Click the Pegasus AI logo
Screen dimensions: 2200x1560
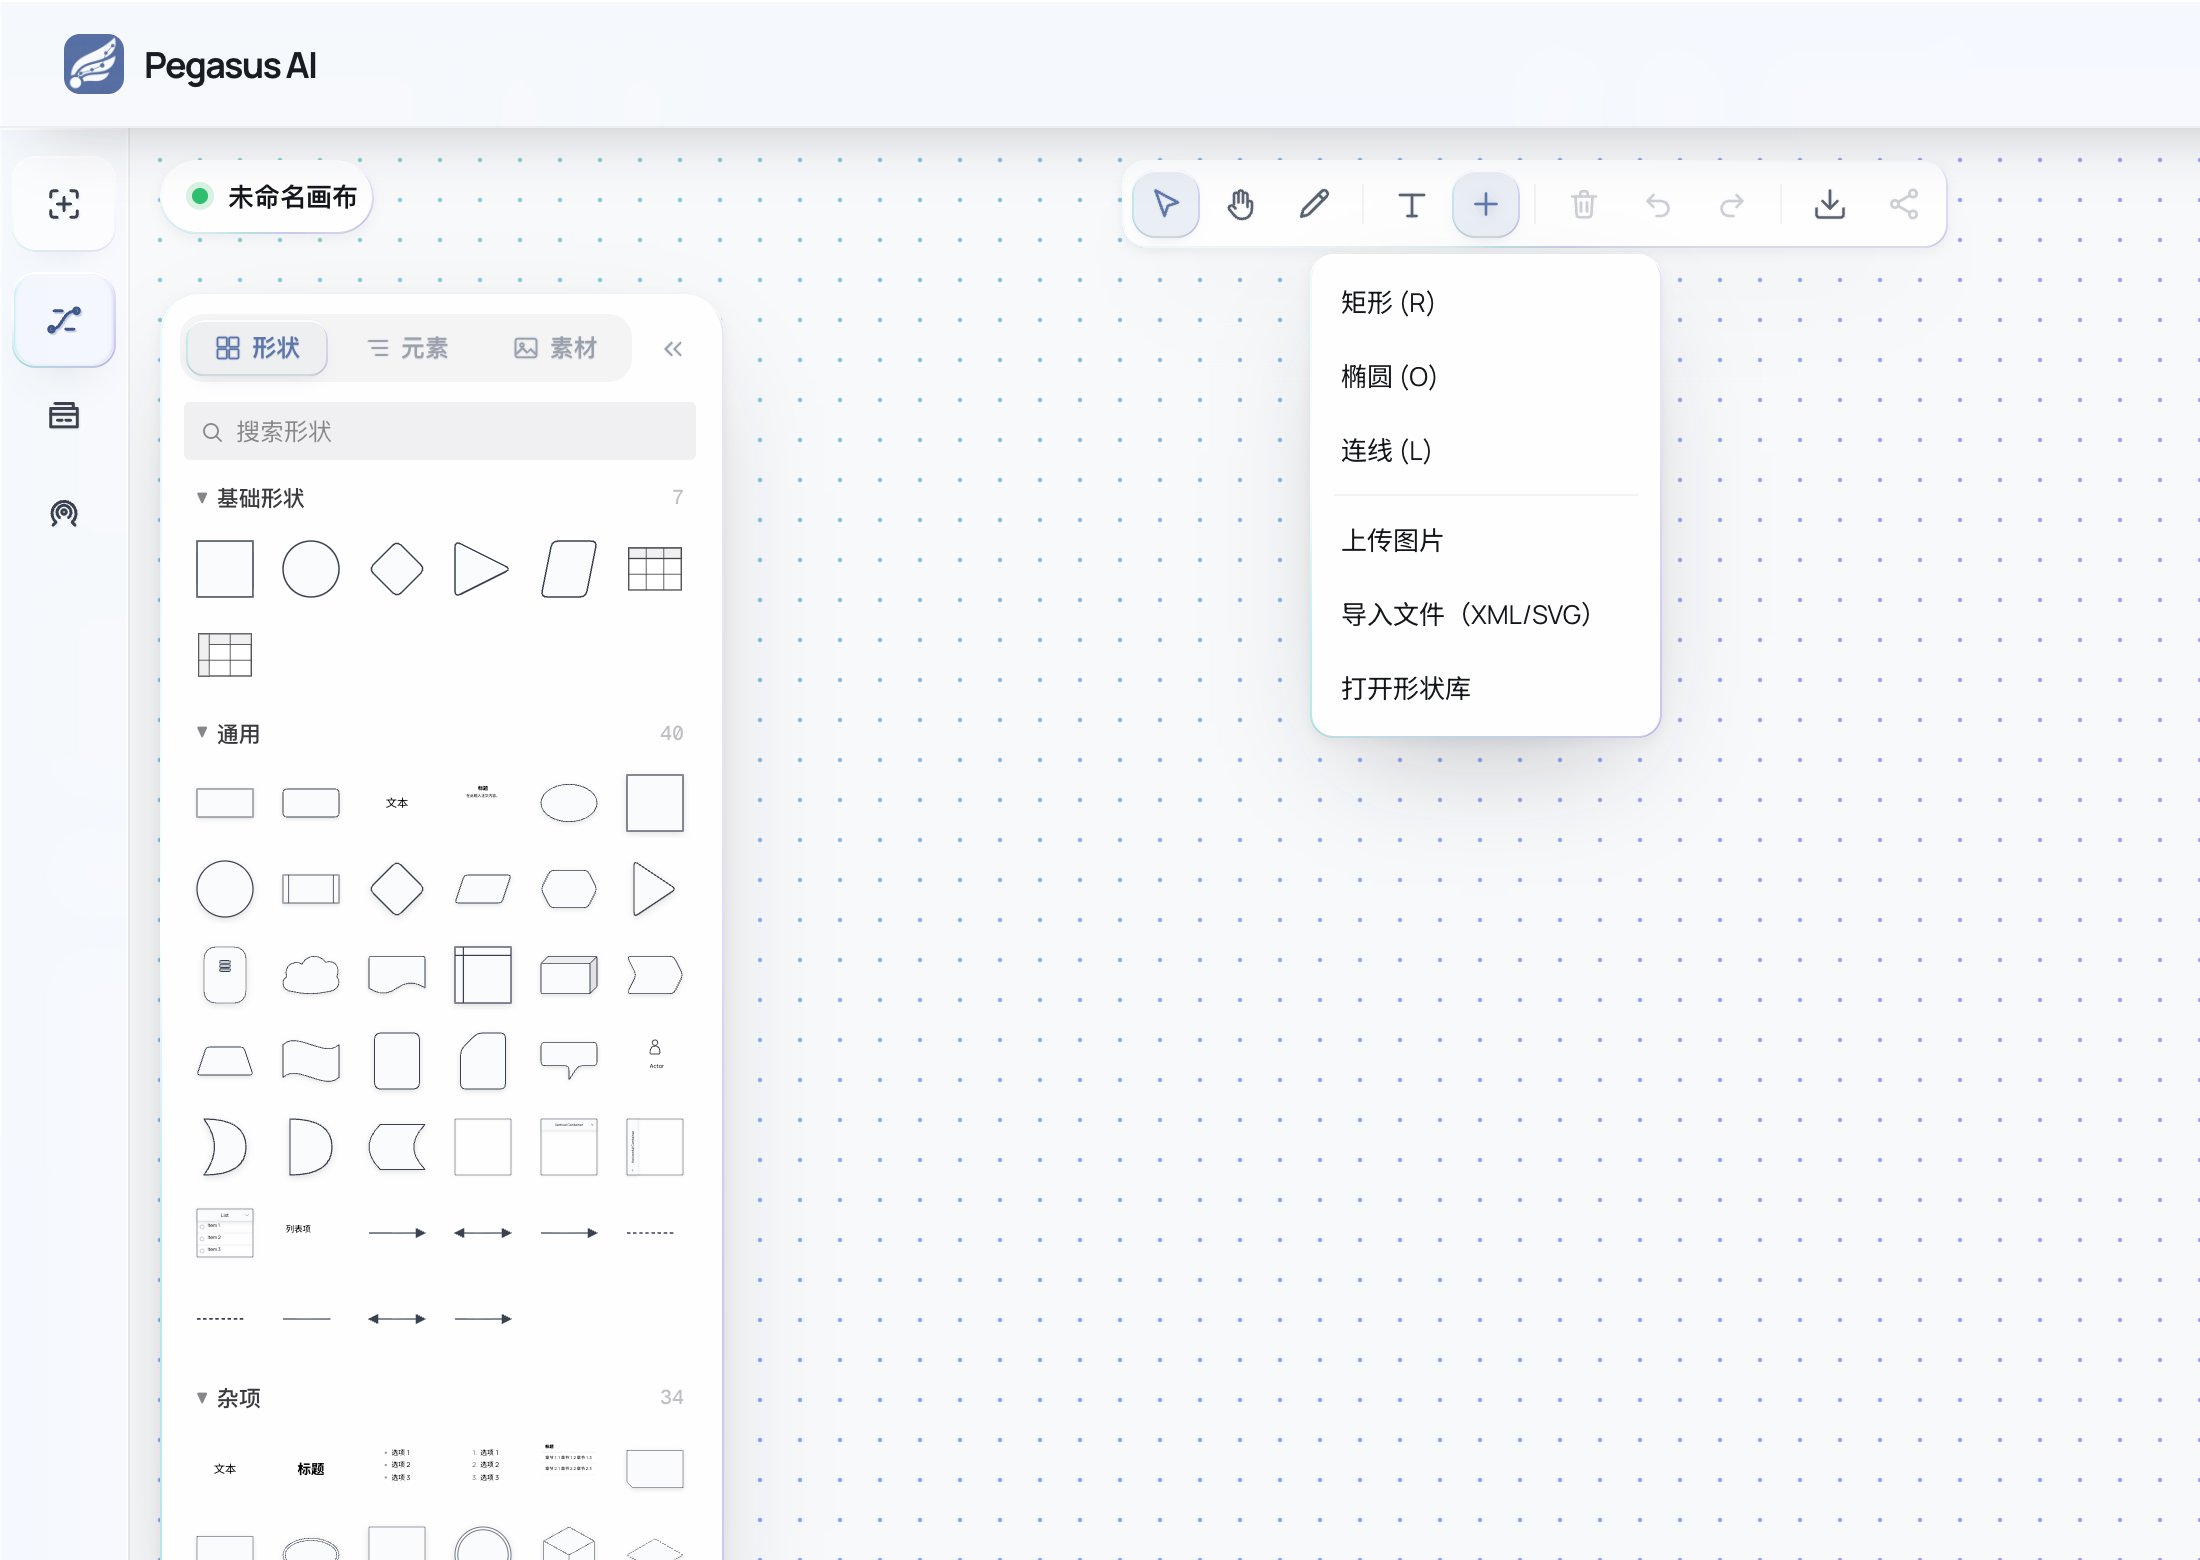click(x=94, y=64)
